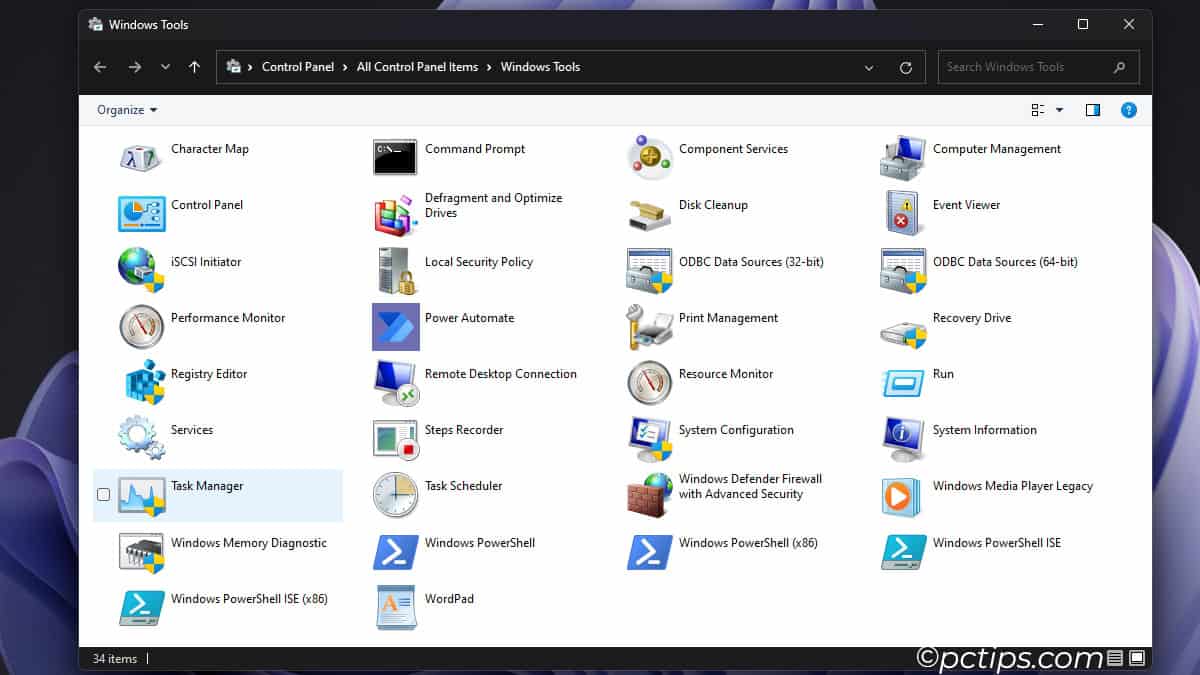Start Disk Cleanup
Screen dimensions: 1200x675
point(712,205)
